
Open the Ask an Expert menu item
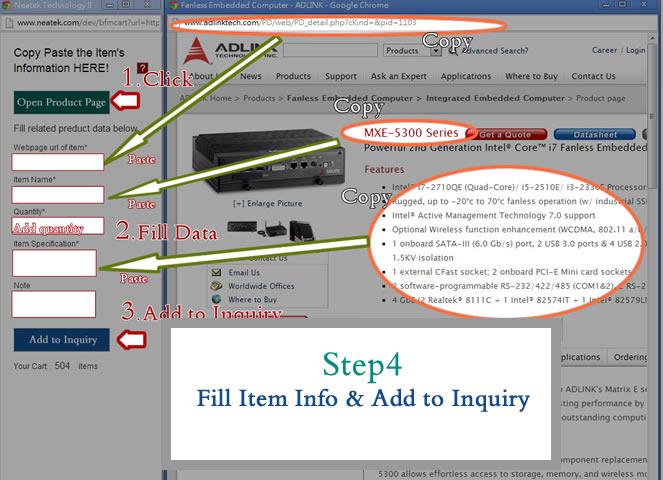pyautogui.click(x=399, y=76)
